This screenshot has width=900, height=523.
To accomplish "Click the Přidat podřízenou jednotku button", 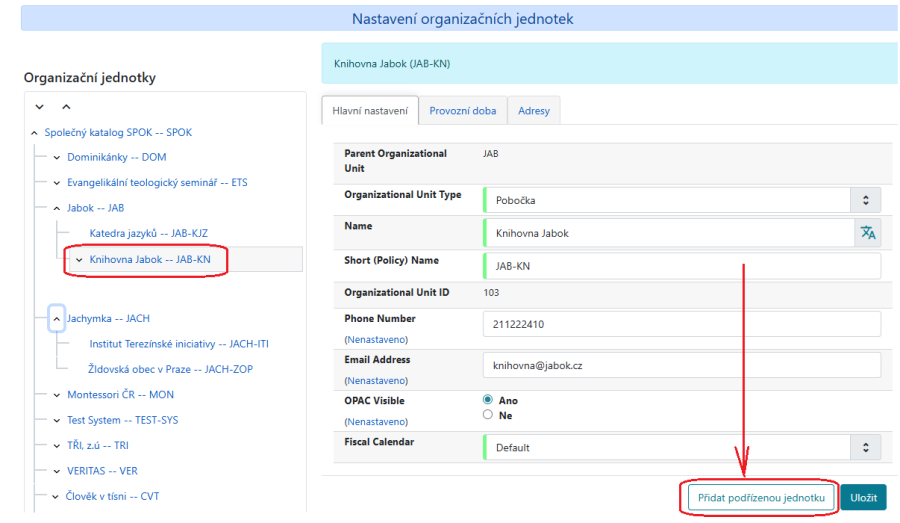I will 760,497.
